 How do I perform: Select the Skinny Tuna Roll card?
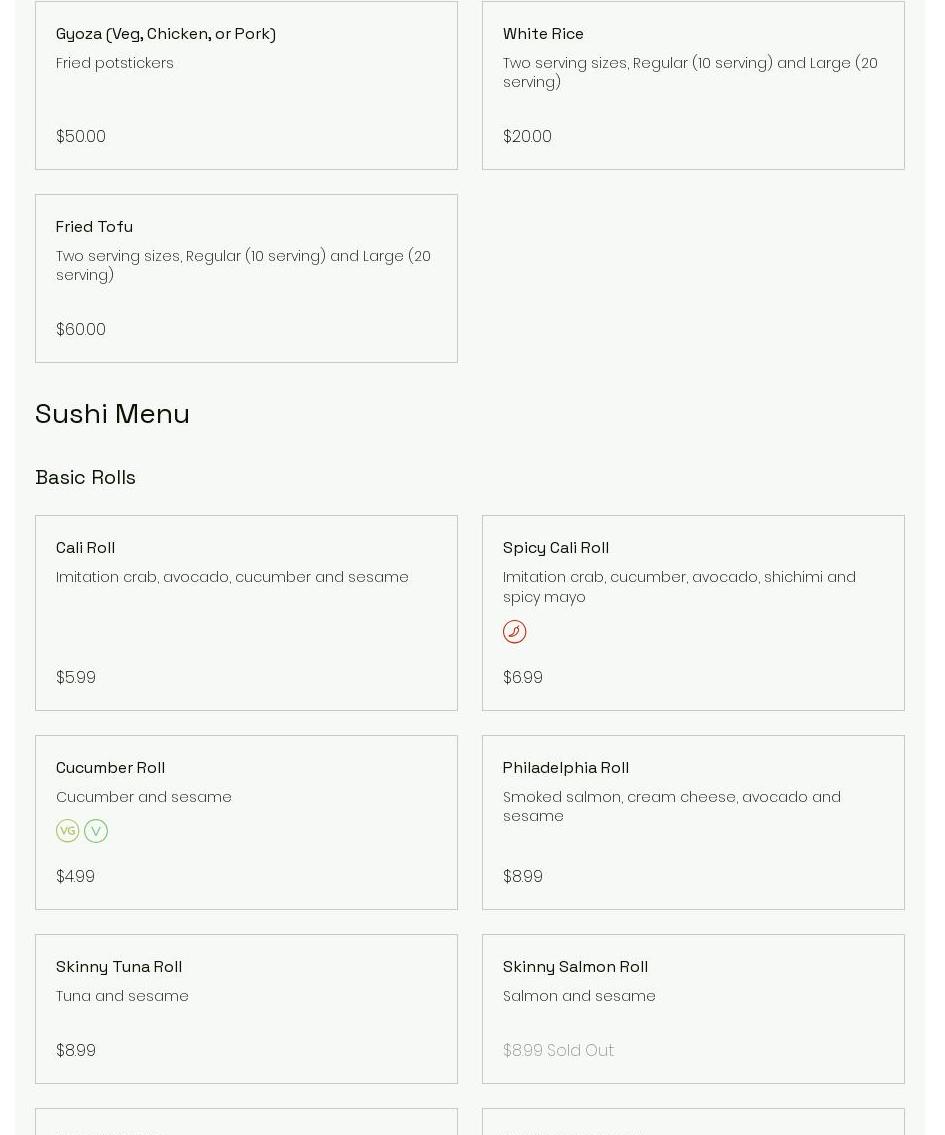tap(246, 1009)
